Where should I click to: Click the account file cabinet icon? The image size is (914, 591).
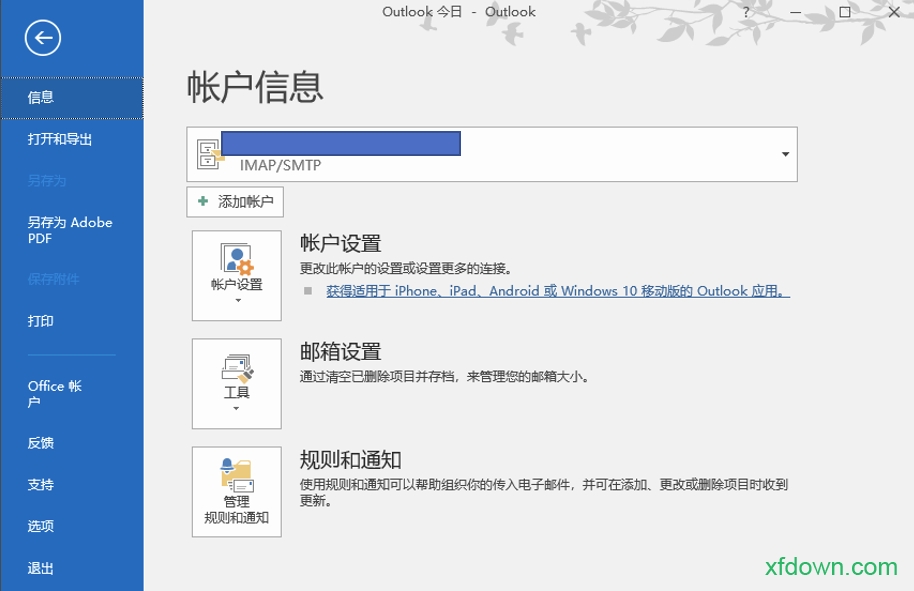(209, 154)
